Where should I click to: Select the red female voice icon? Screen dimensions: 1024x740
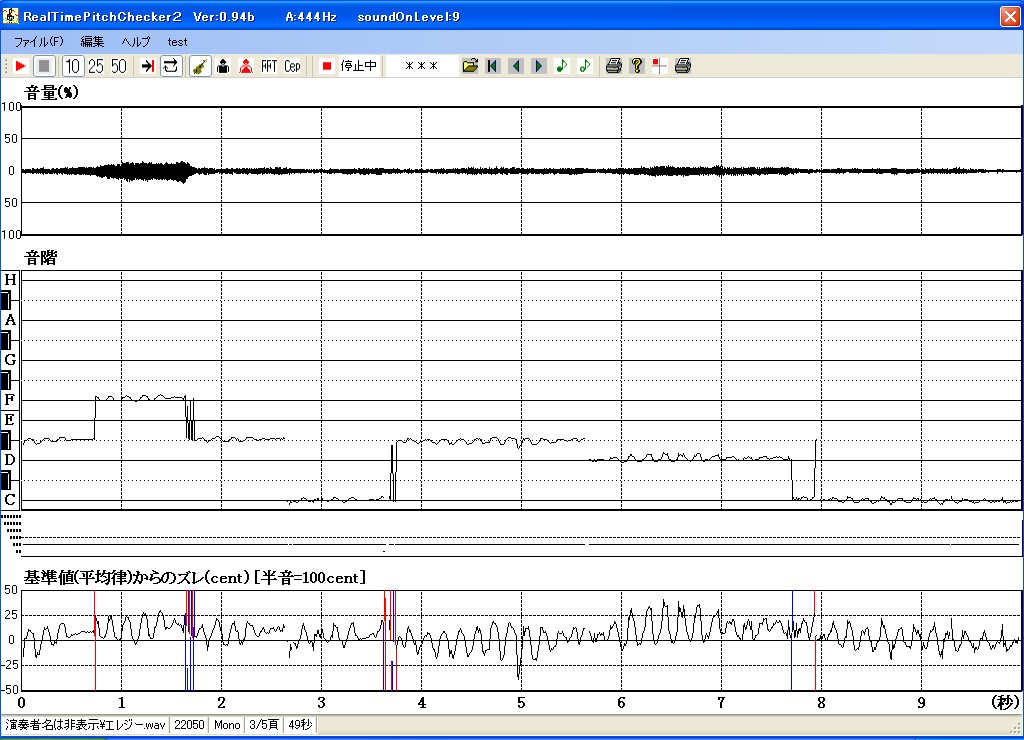coord(246,66)
